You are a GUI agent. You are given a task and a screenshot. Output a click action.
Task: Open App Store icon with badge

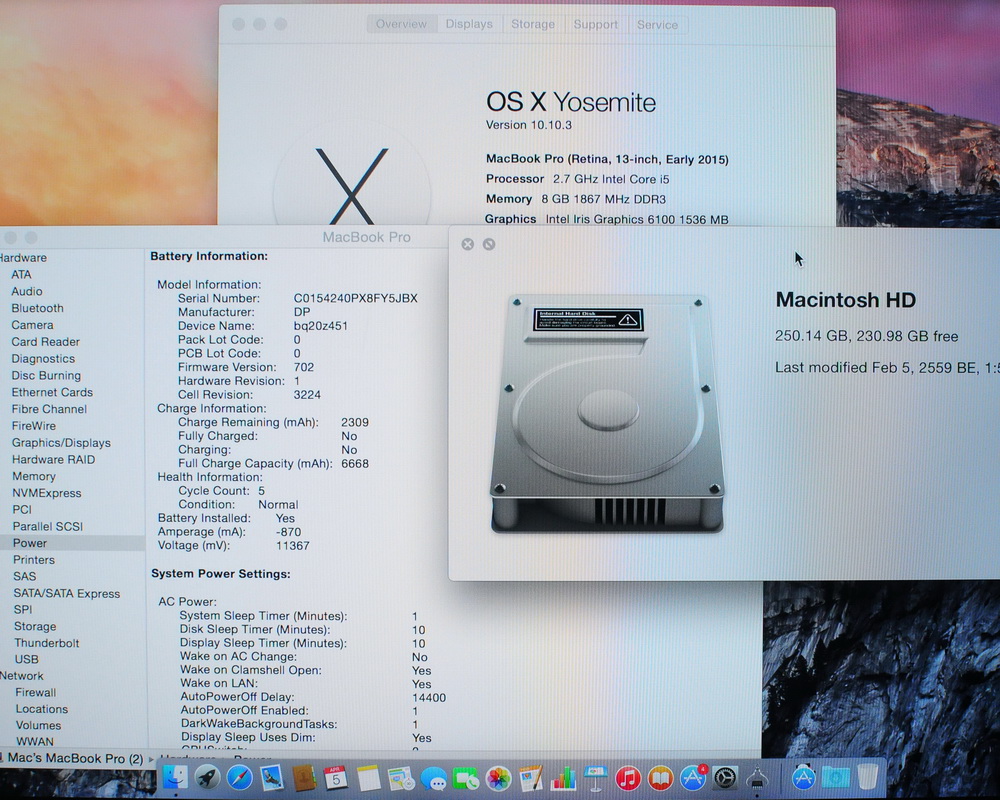pyautogui.click(x=693, y=778)
